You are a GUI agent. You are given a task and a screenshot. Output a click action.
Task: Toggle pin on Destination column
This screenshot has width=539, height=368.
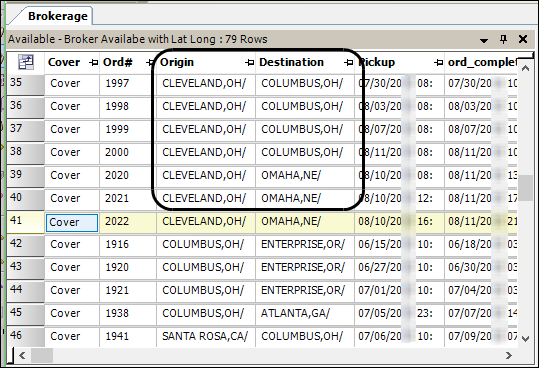pyautogui.click(x=348, y=63)
